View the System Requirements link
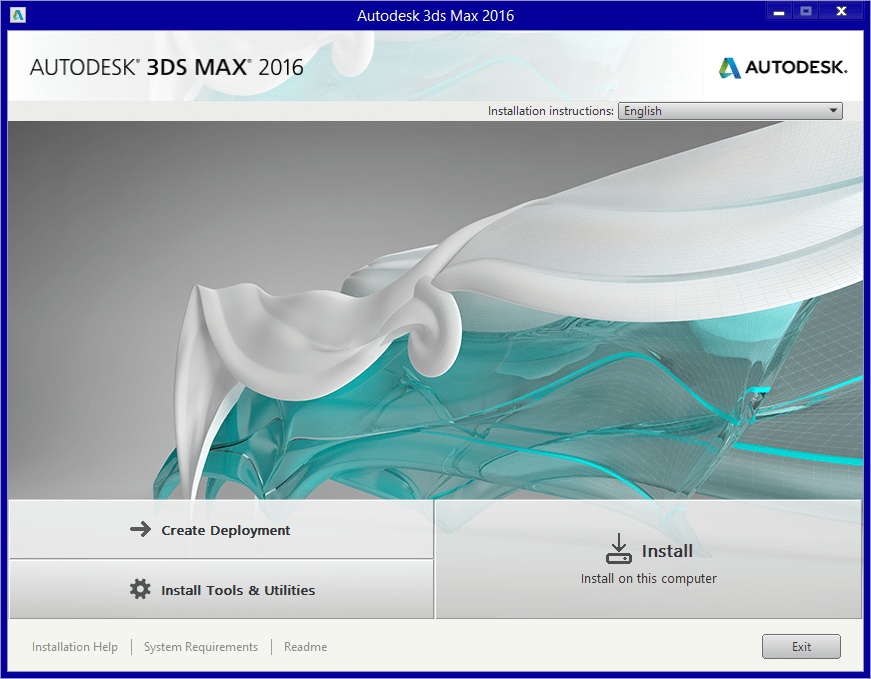The width and height of the screenshot is (871, 679). [201, 647]
